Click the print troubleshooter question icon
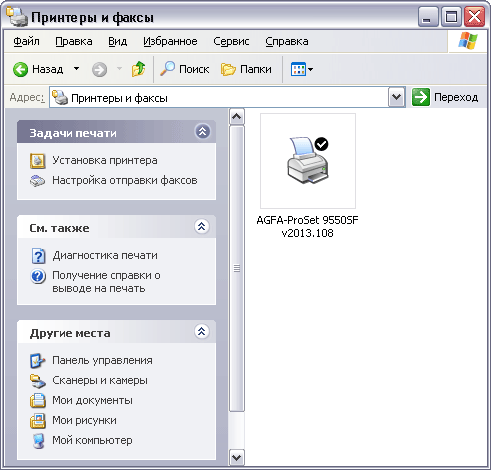The width and height of the screenshot is (491, 470). coord(38,256)
